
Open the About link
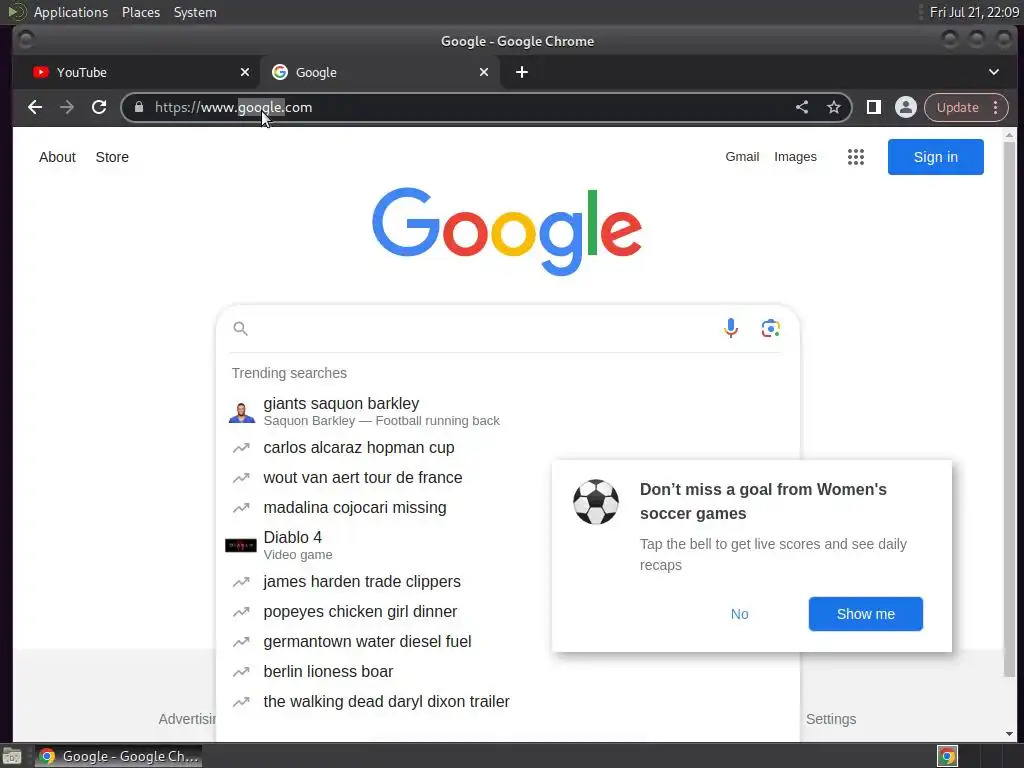[57, 157]
